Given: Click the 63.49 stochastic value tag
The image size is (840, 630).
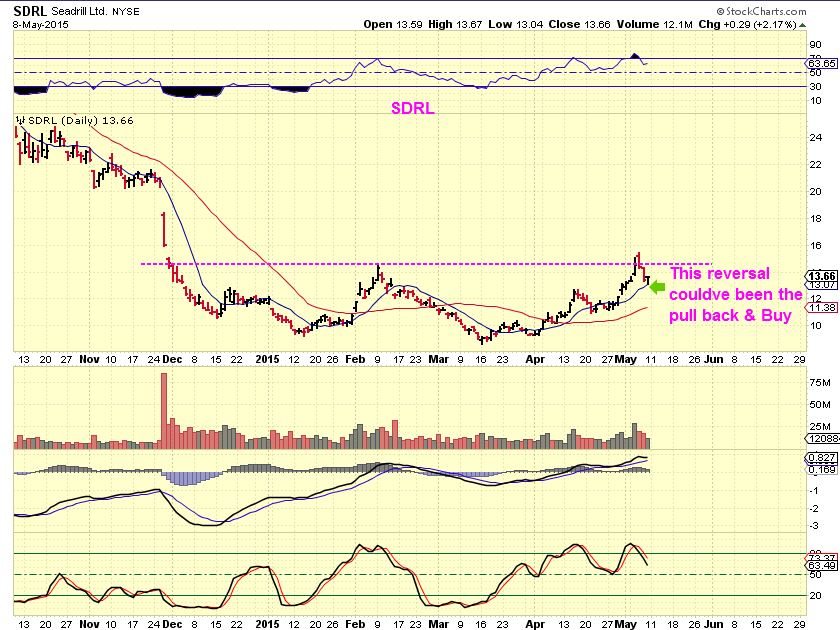Looking at the screenshot, I should click(821, 566).
